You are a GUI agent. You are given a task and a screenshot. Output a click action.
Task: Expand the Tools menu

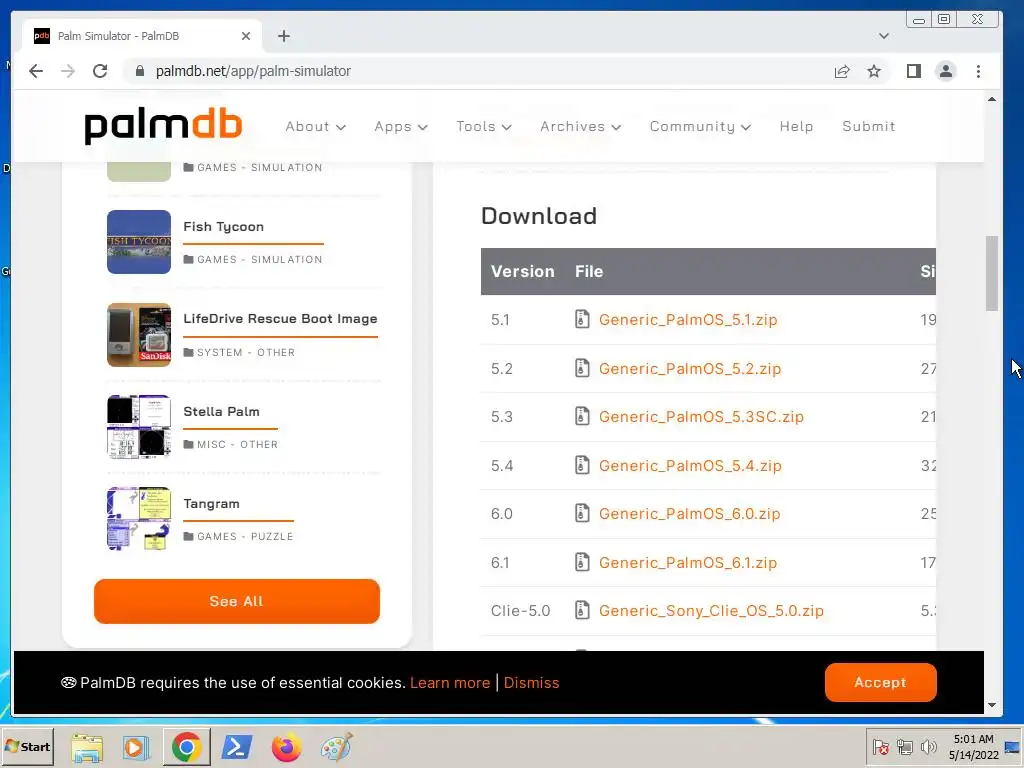click(484, 127)
